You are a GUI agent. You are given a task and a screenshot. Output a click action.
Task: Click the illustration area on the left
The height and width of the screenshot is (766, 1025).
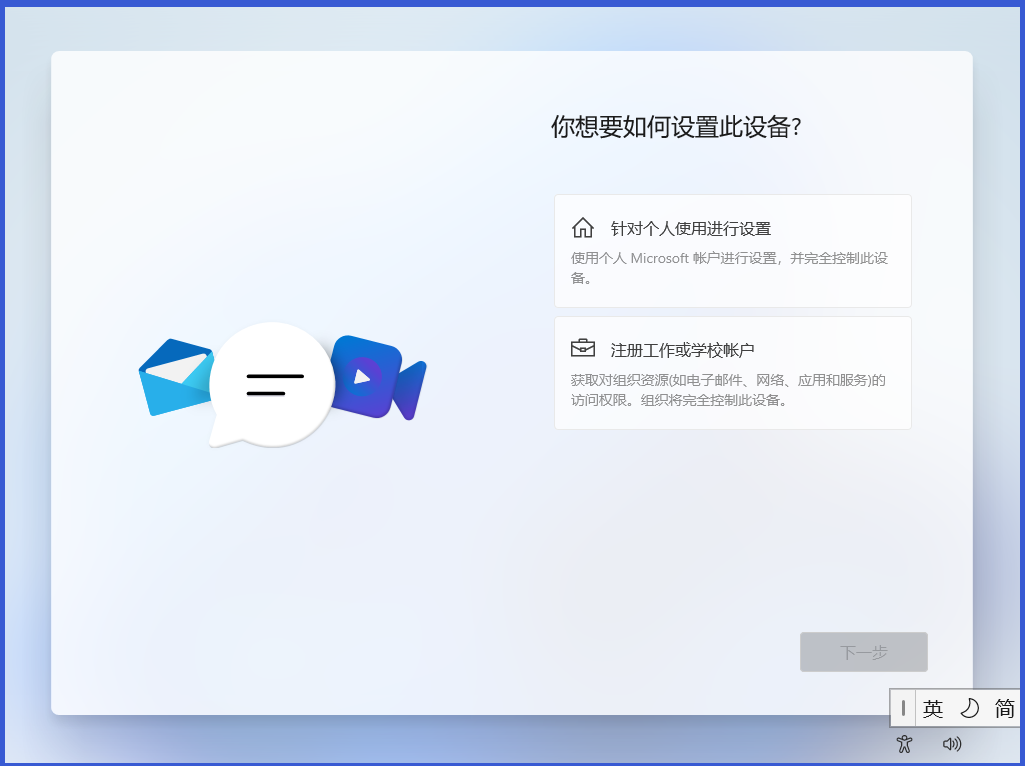coord(280,384)
